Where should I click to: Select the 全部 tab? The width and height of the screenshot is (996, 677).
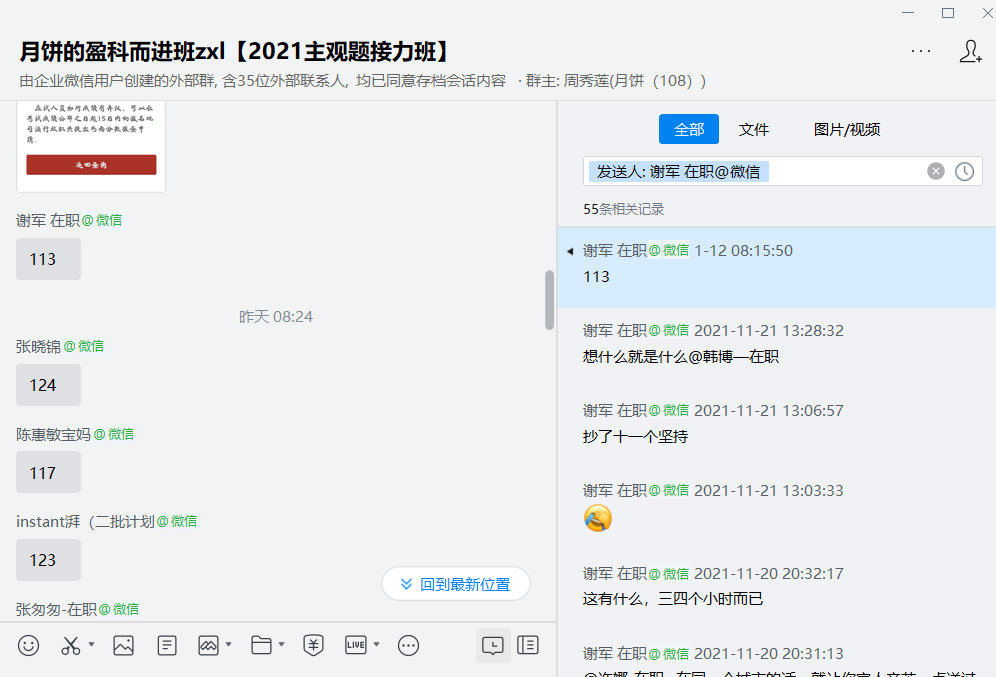coord(689,129)
